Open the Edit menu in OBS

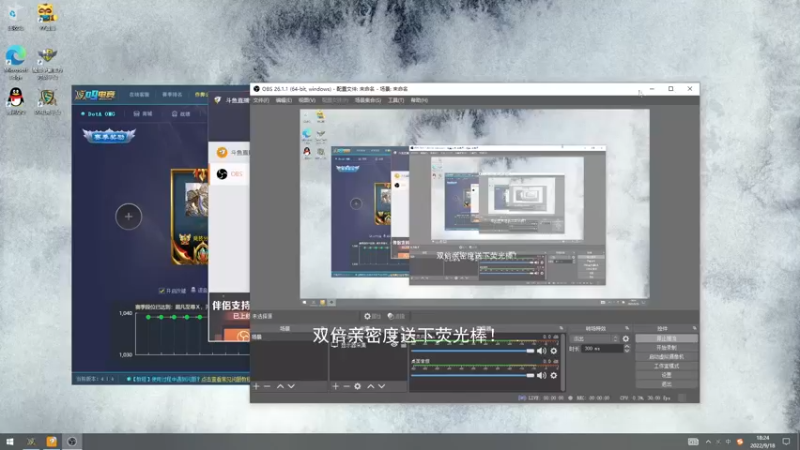284,101
